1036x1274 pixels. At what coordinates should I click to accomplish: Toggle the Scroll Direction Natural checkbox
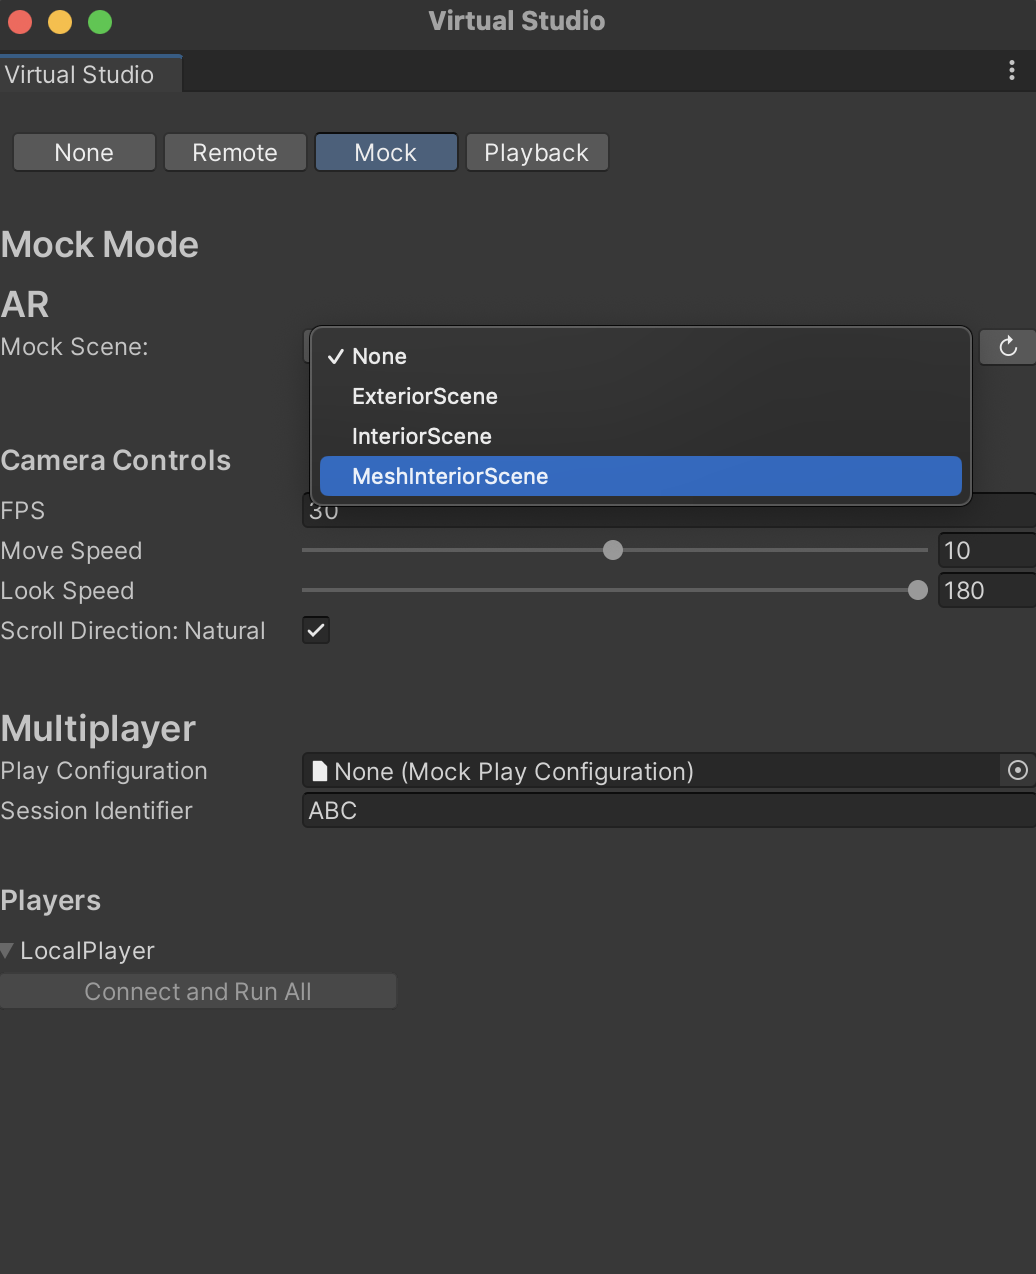[x=315, y=630]
